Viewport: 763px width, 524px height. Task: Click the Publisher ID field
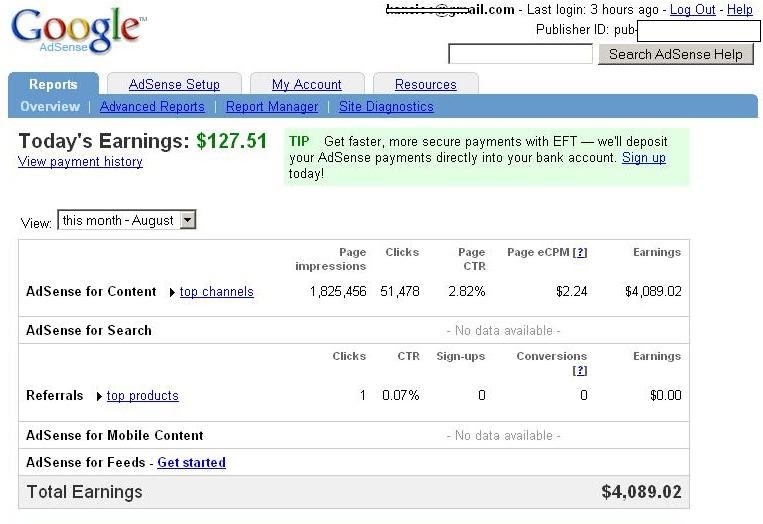point(699,32)
